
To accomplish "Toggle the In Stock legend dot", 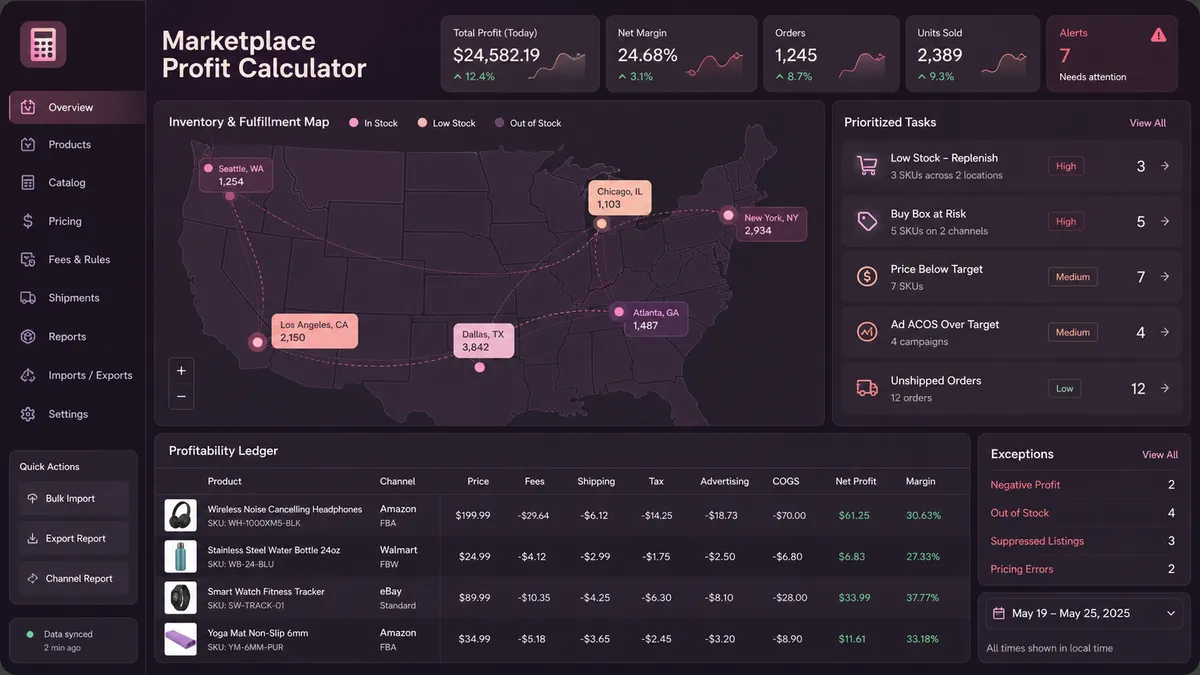I will pyautogui.click(x=353, y=123).
